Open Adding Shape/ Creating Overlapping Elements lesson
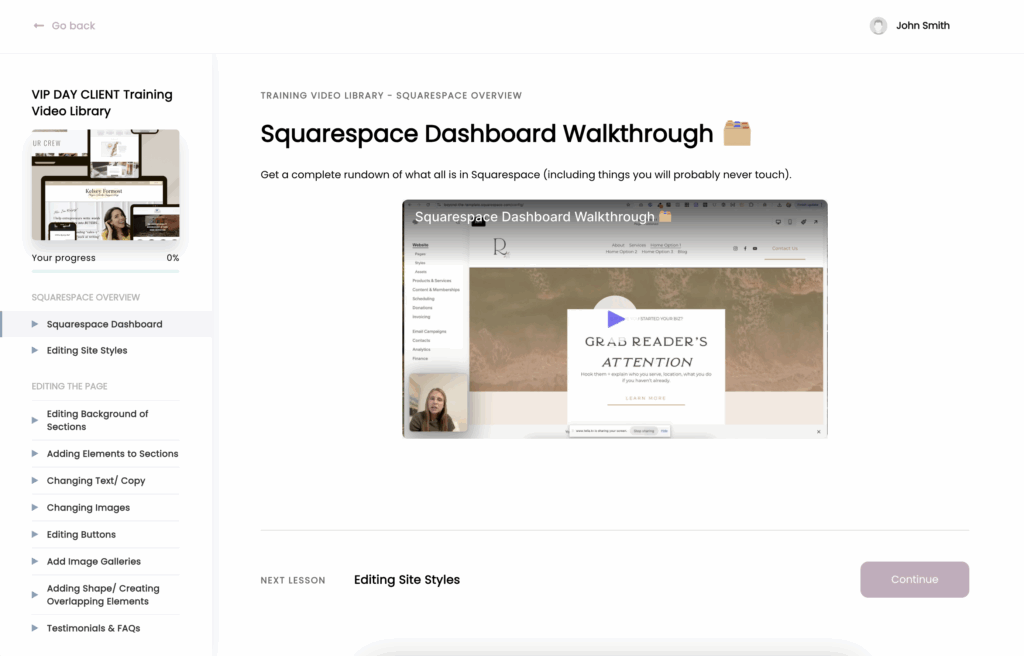Screen dimensions: 1024x656 tap(105, 595)
